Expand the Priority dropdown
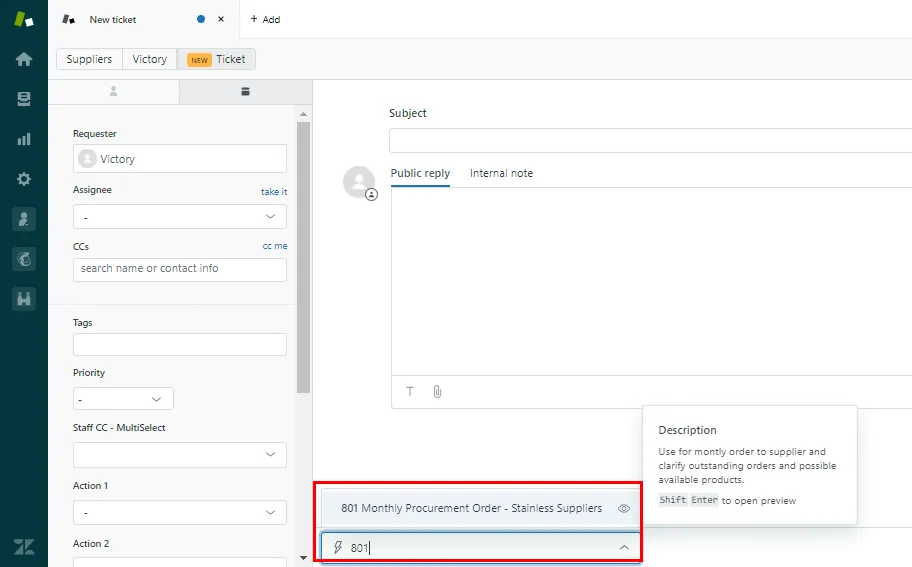This screenshot has height=567, width=912. [x=123, y=399]
